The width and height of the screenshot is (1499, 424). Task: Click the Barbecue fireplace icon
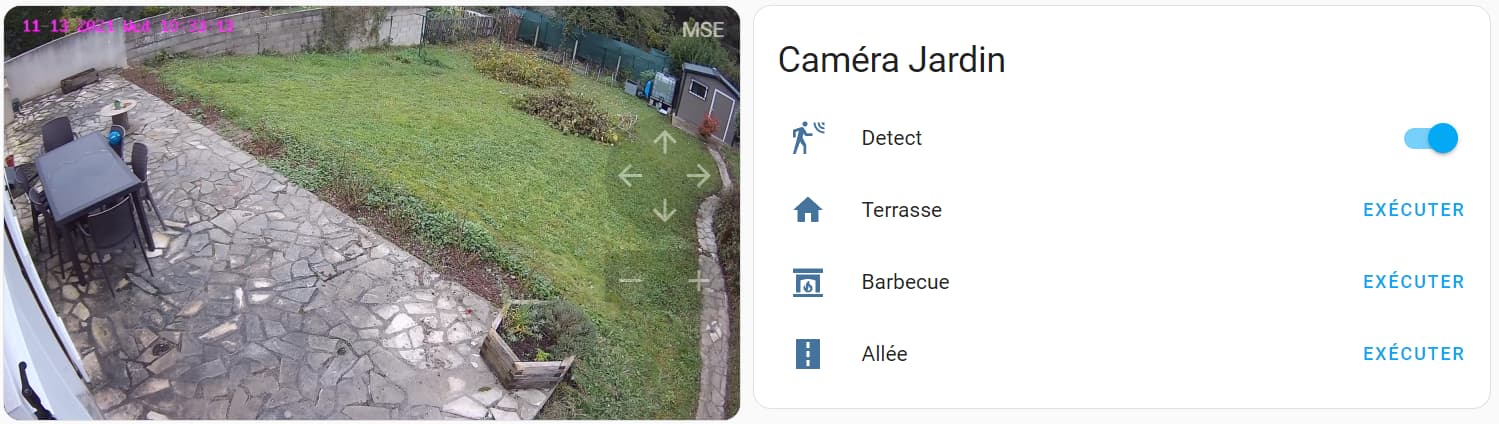(807, 282)
